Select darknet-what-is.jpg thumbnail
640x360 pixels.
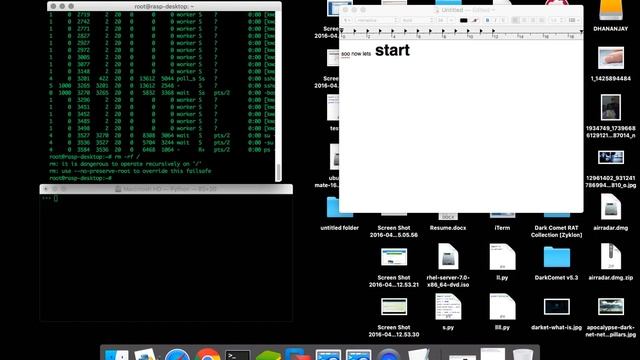(557, 307)
